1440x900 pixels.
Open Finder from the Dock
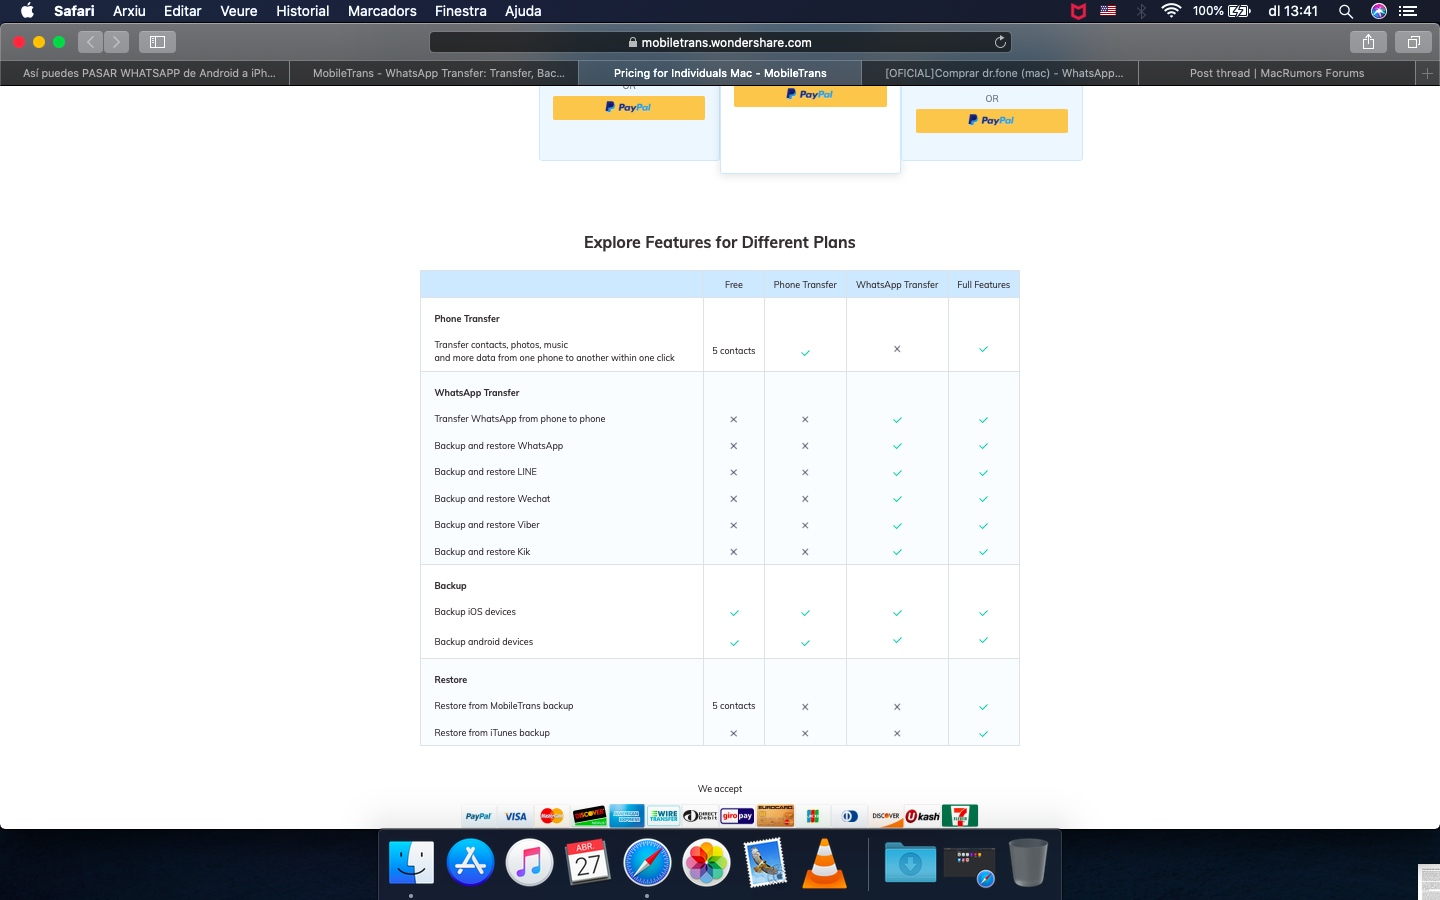coord(411,862)
